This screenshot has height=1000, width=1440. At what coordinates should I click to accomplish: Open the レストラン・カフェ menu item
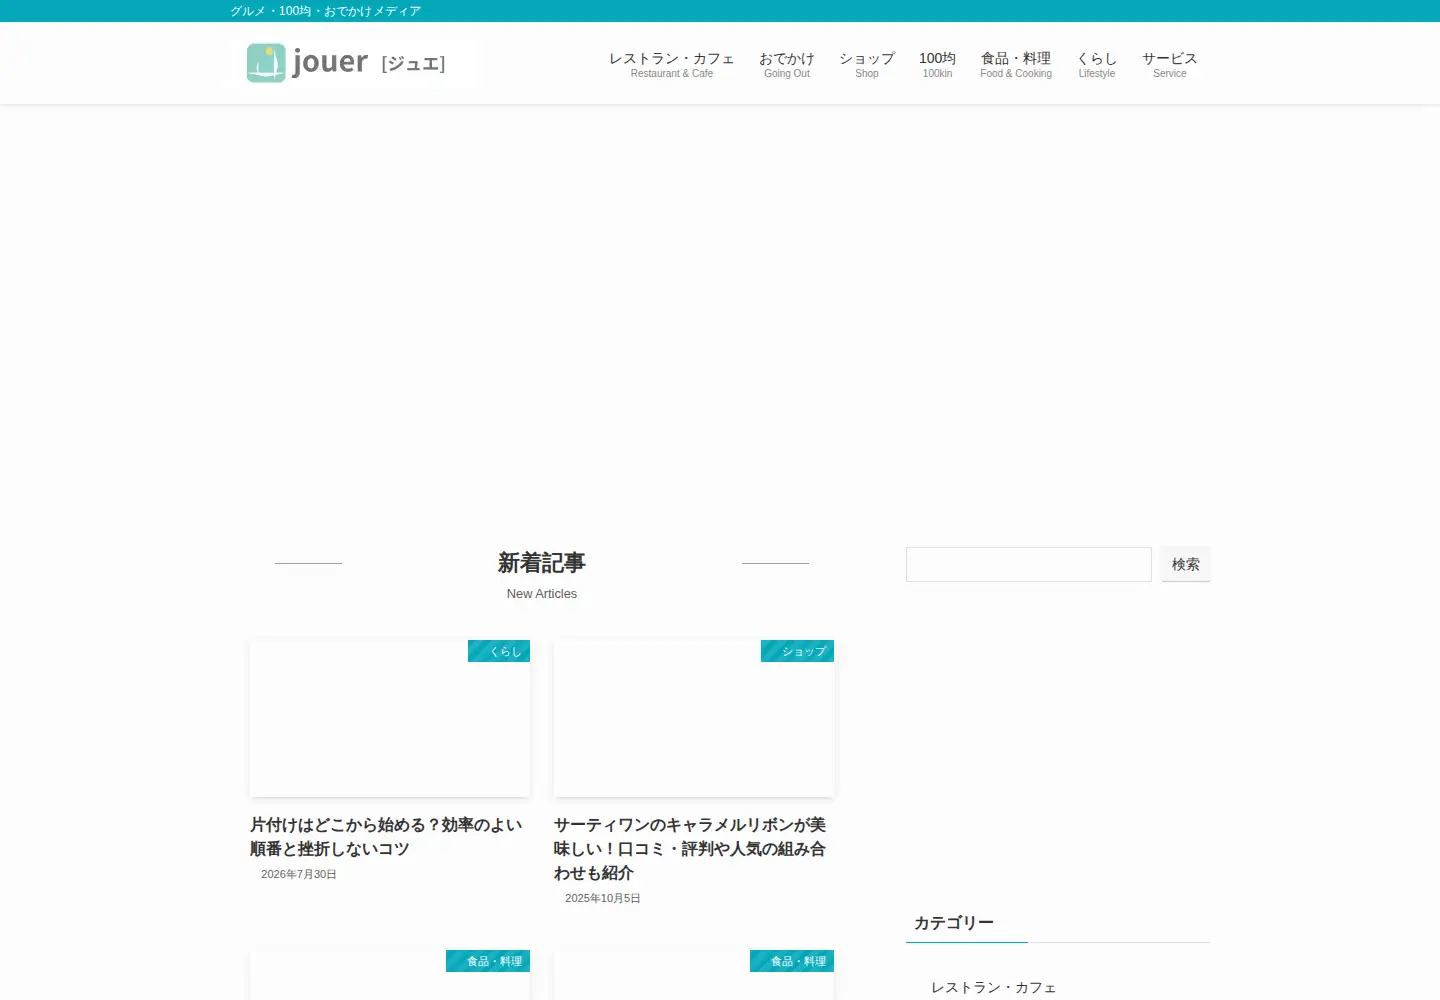pos(672,64)
